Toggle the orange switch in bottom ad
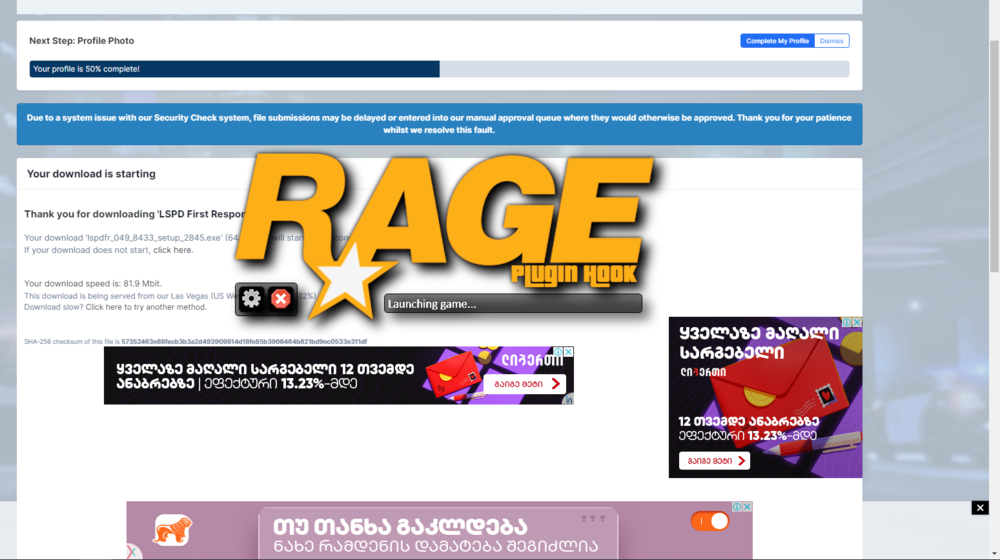 [x=710, y=522]
